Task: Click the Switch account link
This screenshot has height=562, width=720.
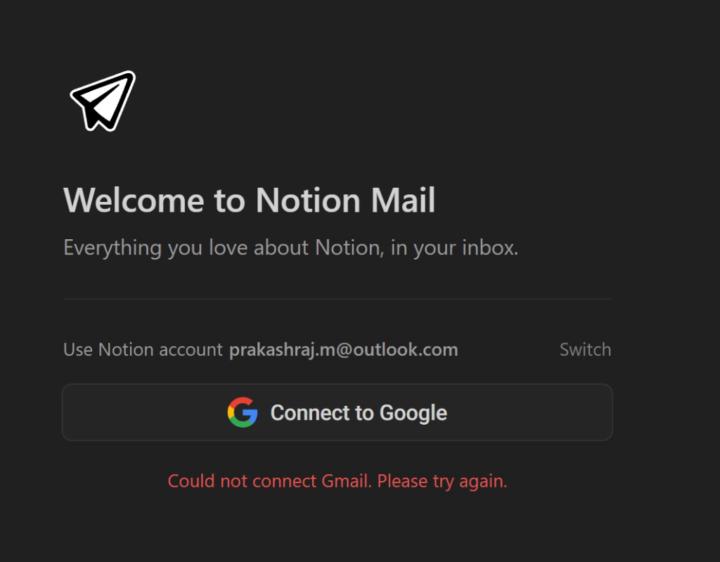Action: click(x=585, y=349)
